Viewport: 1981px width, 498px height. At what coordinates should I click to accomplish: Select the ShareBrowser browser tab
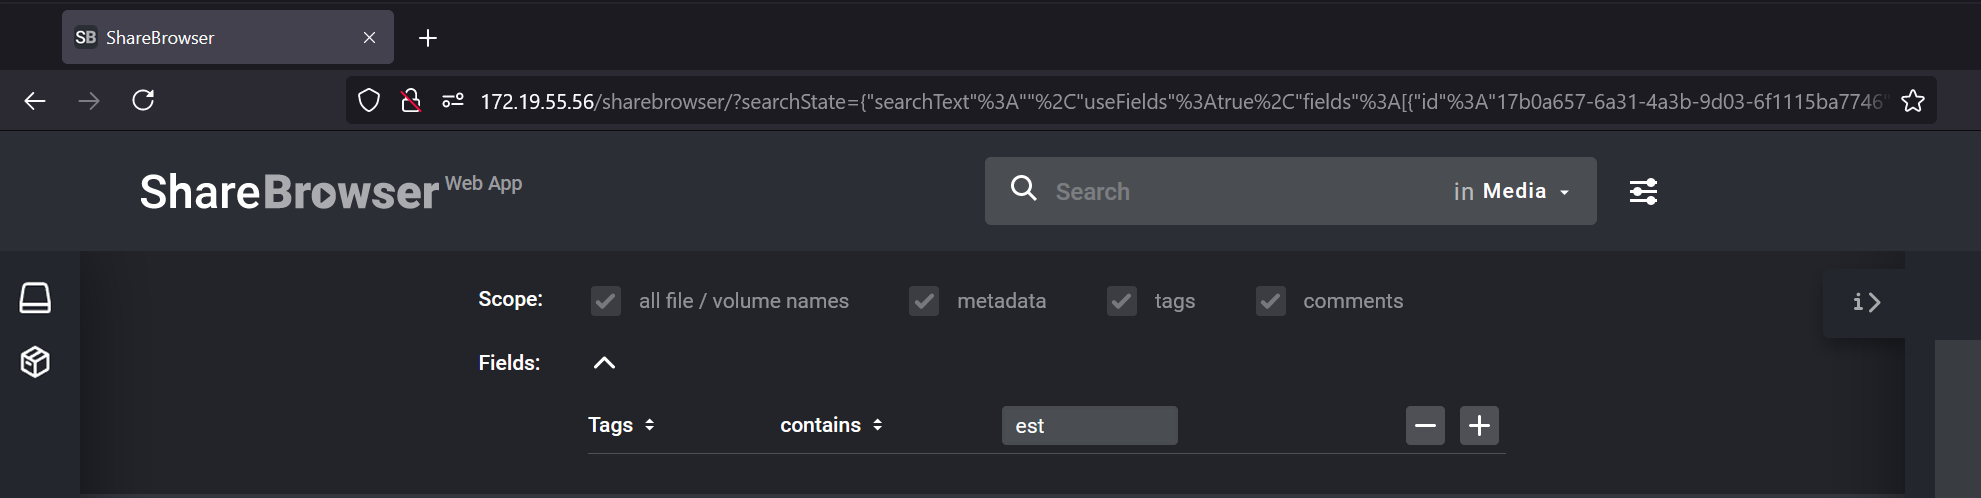(228, 37)
